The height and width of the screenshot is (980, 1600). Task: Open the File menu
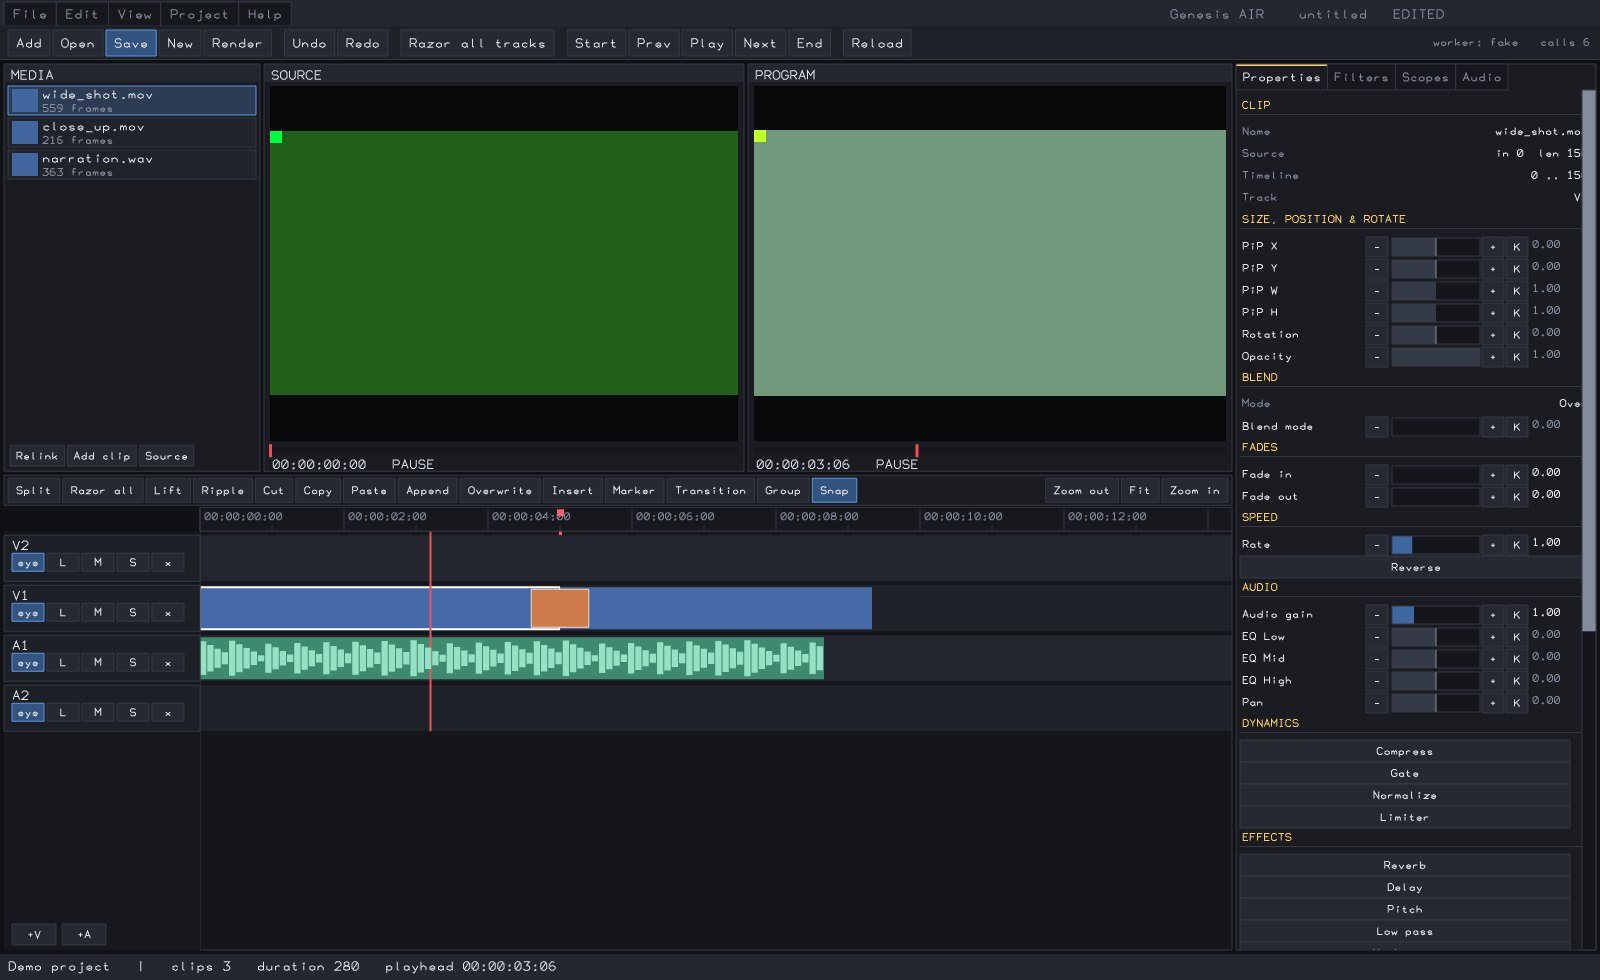point(30,14)
